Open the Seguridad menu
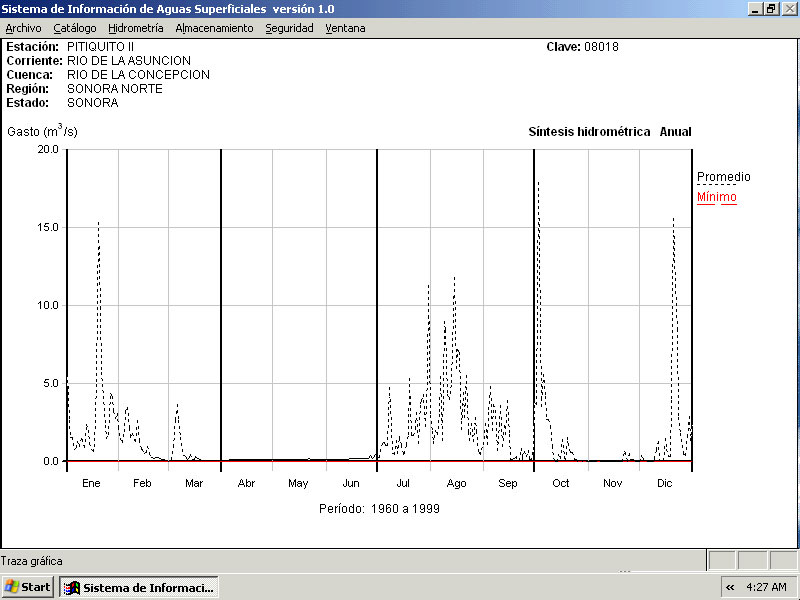The image size is (800, 600). [289, 28]
